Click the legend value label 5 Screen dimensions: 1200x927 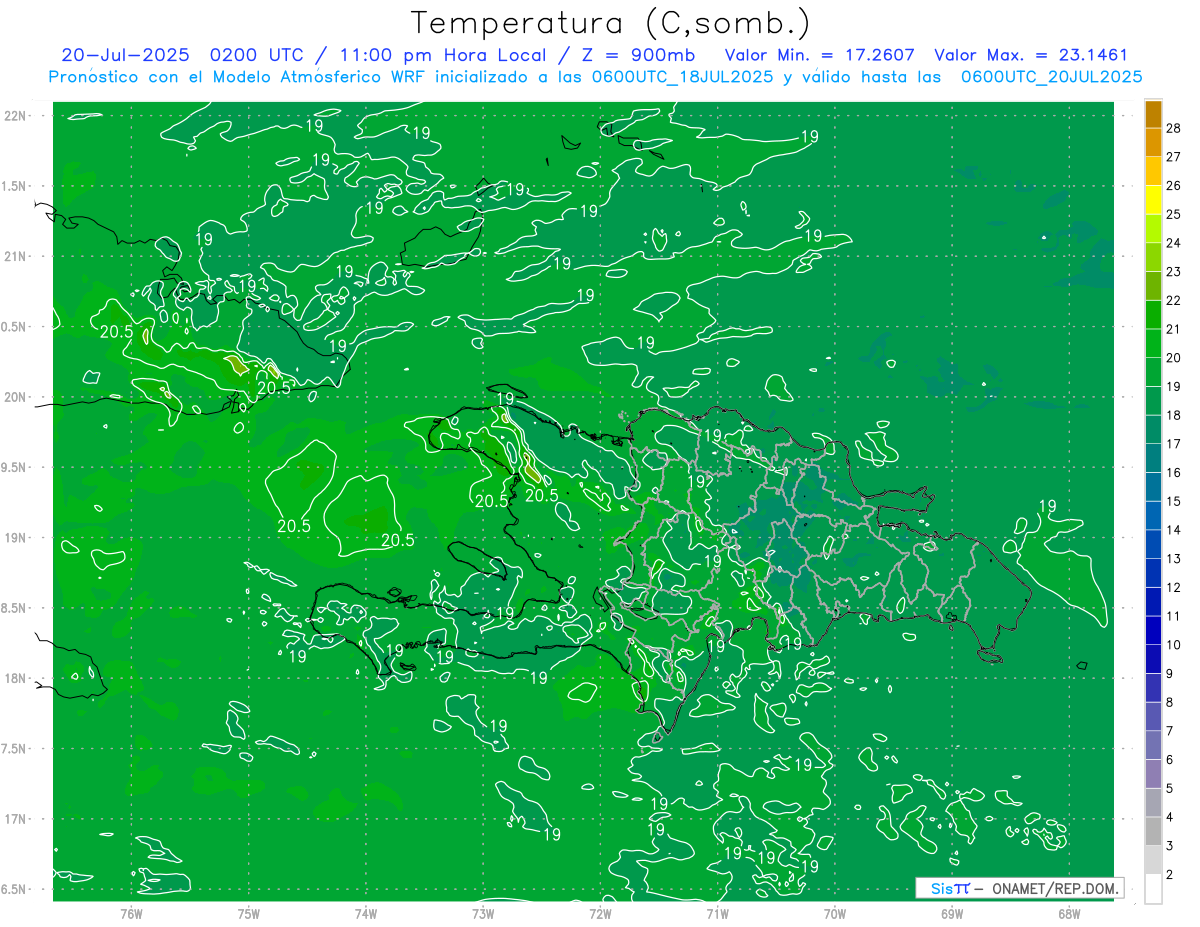(1171, 788)
